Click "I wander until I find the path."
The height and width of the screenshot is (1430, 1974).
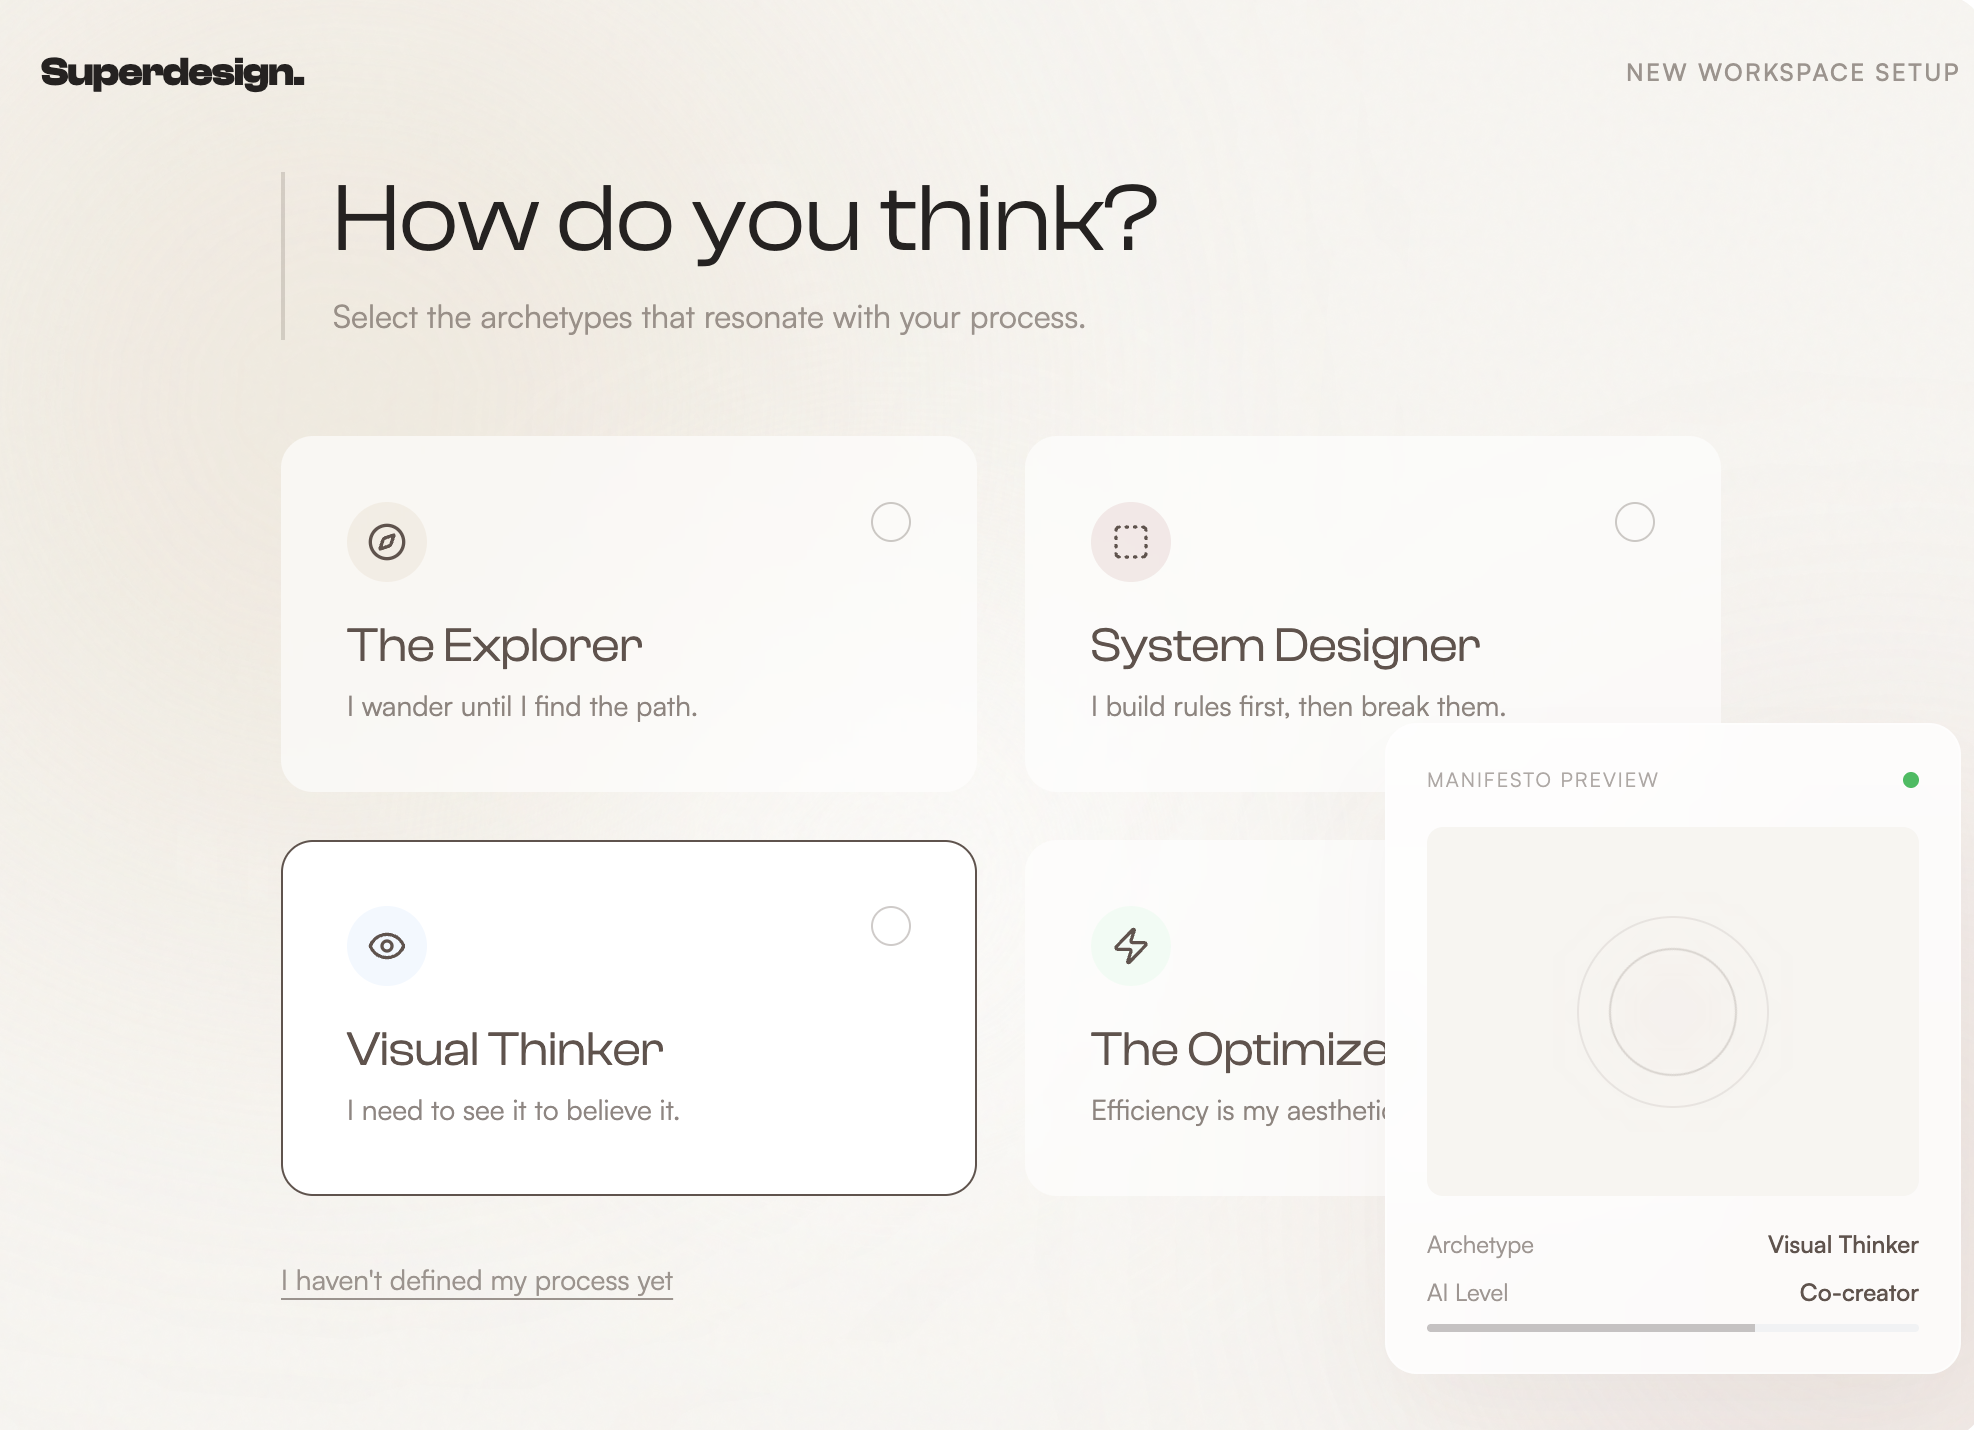point(522,707)
